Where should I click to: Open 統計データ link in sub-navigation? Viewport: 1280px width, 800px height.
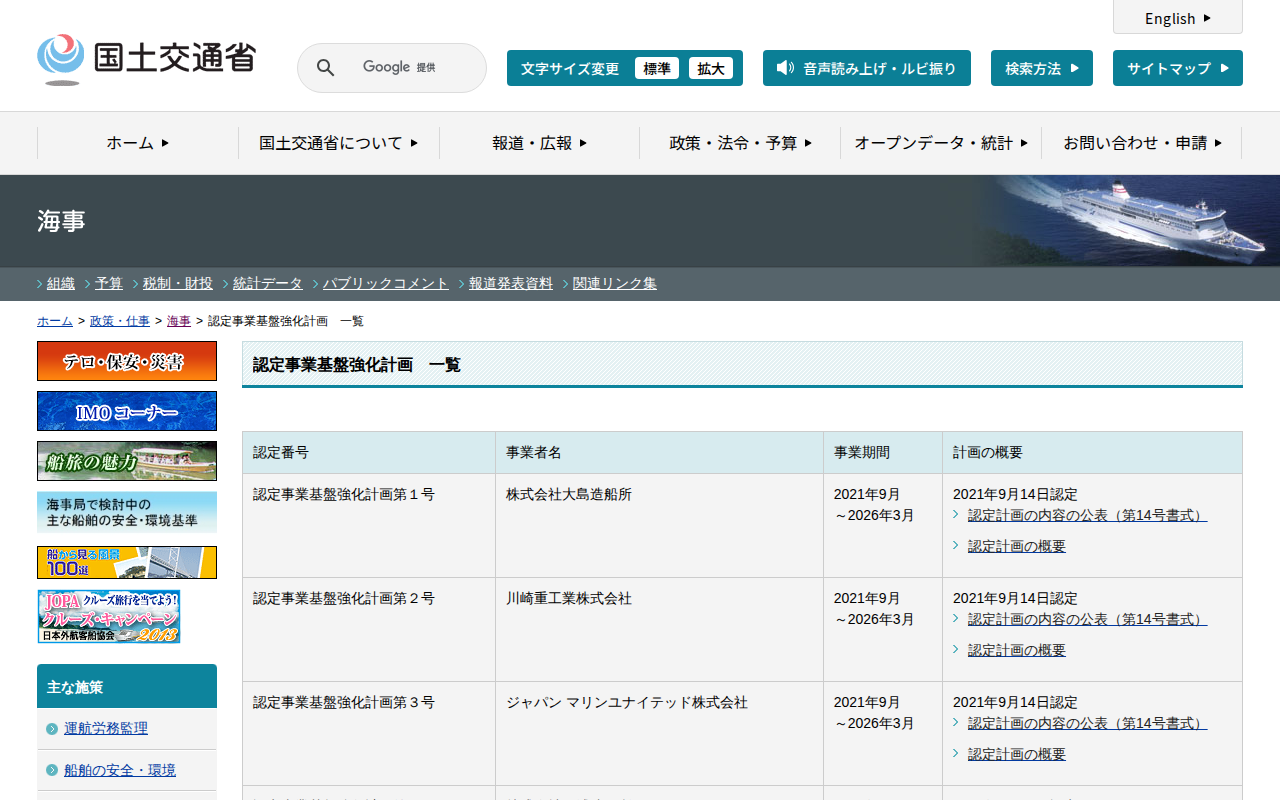click(x=267, y=283)
